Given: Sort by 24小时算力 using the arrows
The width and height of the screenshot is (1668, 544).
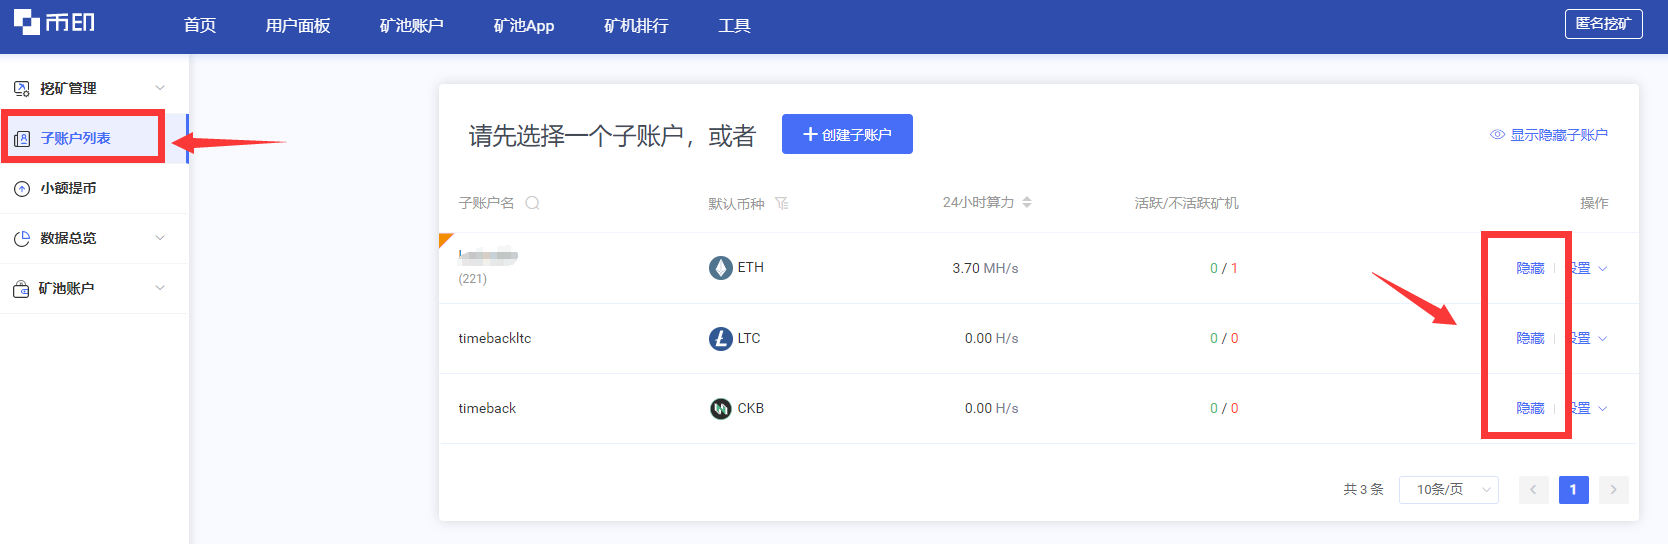Looking at the screenshot, I should (x=1027, y=202).
